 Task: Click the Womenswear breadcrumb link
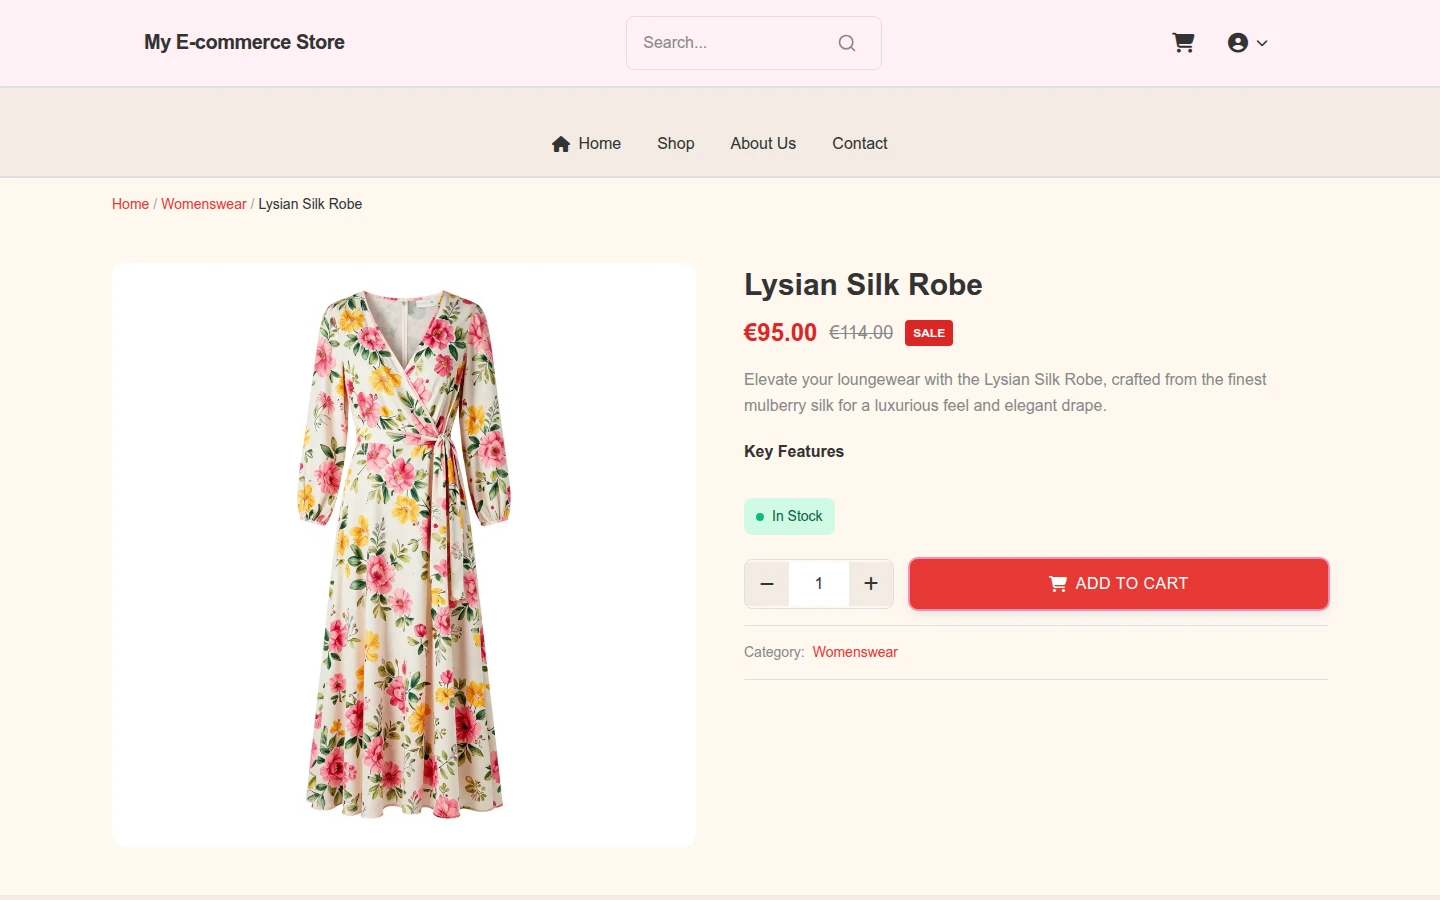204,204
